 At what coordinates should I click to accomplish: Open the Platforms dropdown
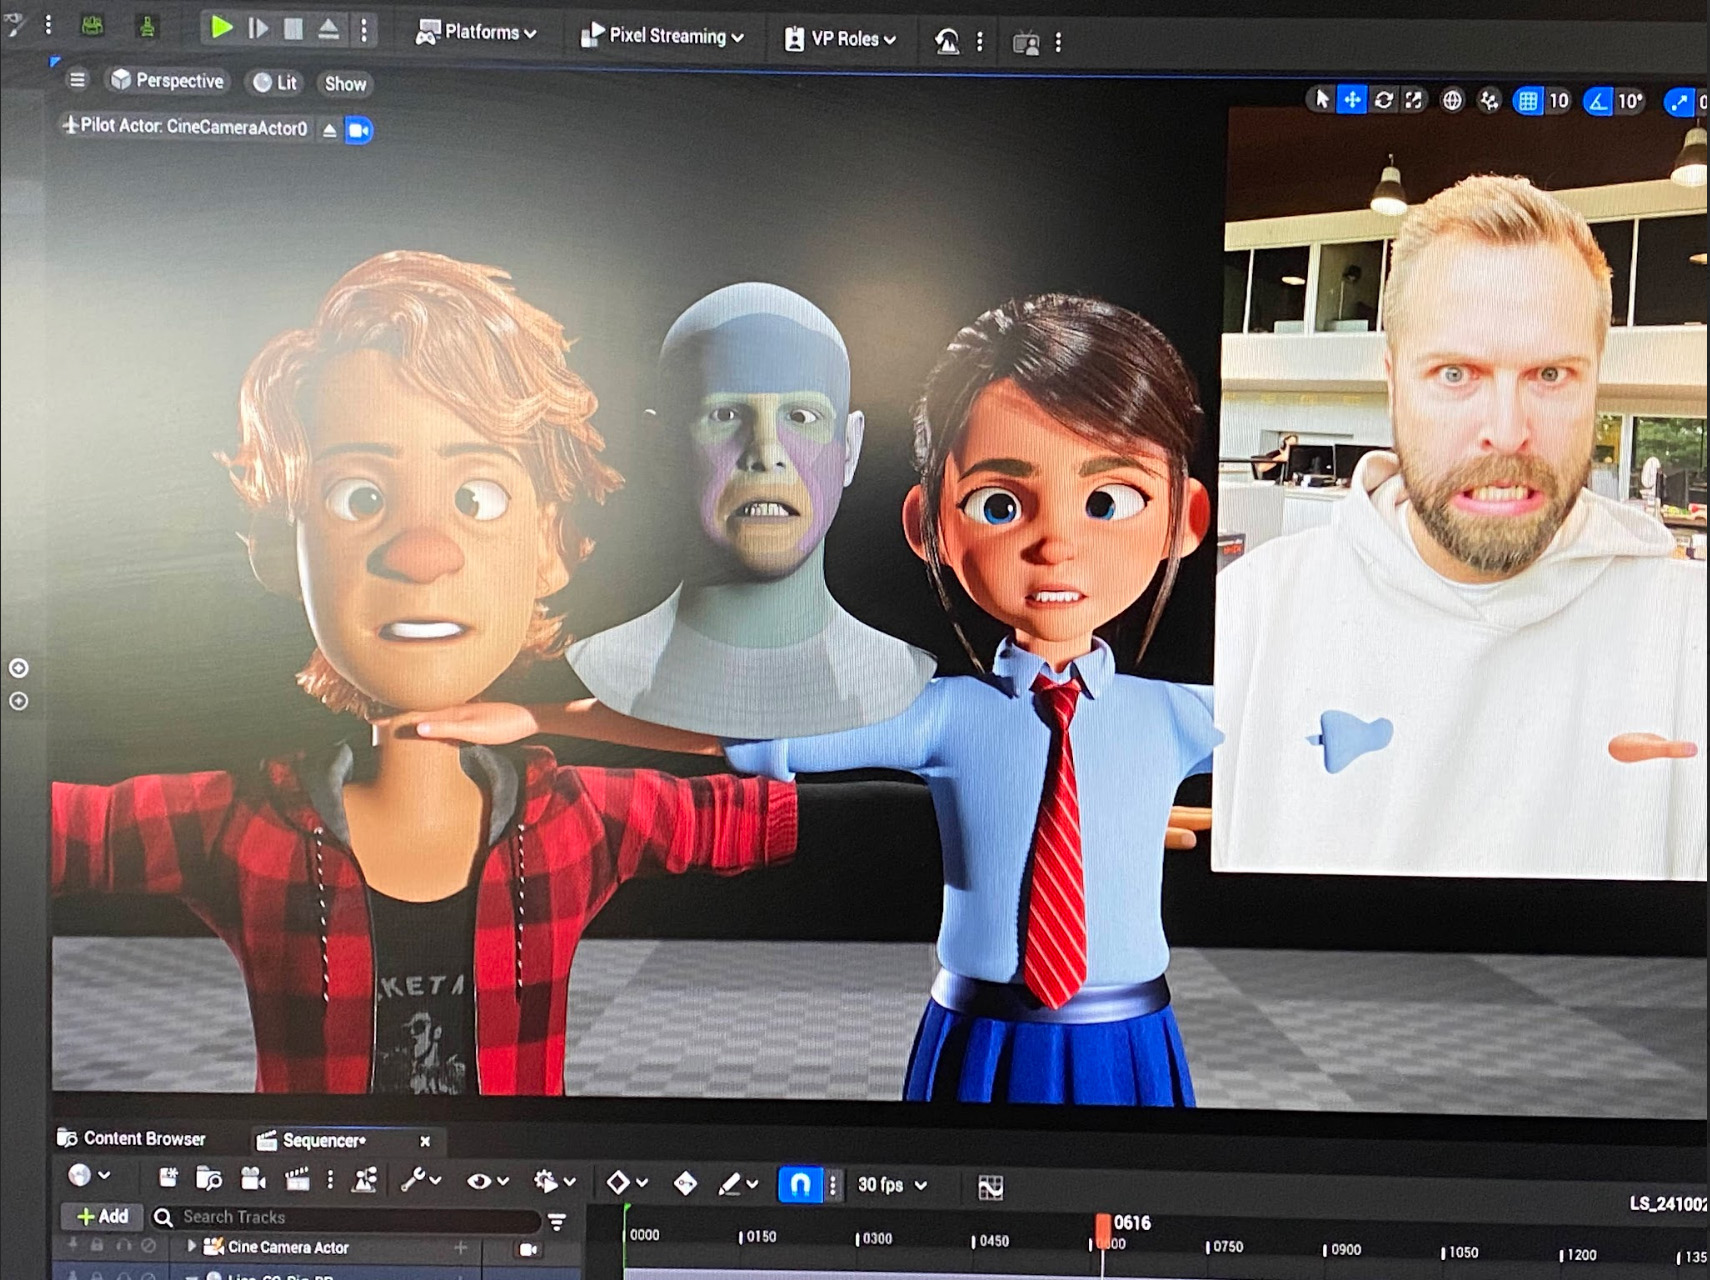(x=477, y=33)
